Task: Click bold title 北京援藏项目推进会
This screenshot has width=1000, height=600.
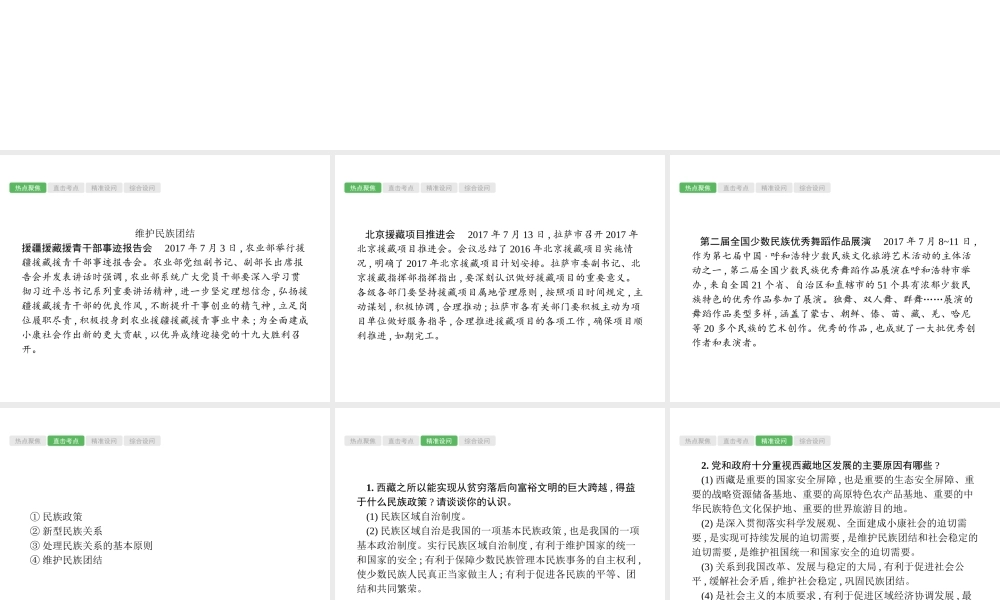Action: click(410, 235)
